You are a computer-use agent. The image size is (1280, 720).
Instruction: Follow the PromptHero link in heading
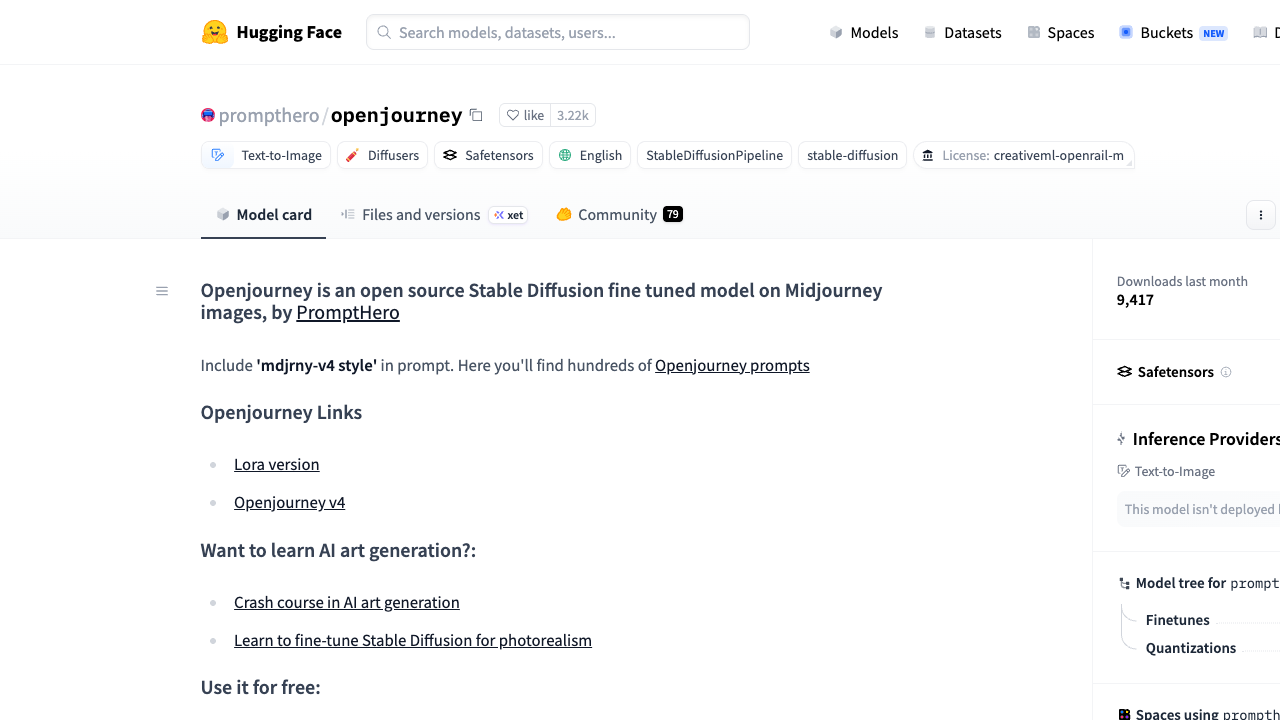[x=348, y=312]
